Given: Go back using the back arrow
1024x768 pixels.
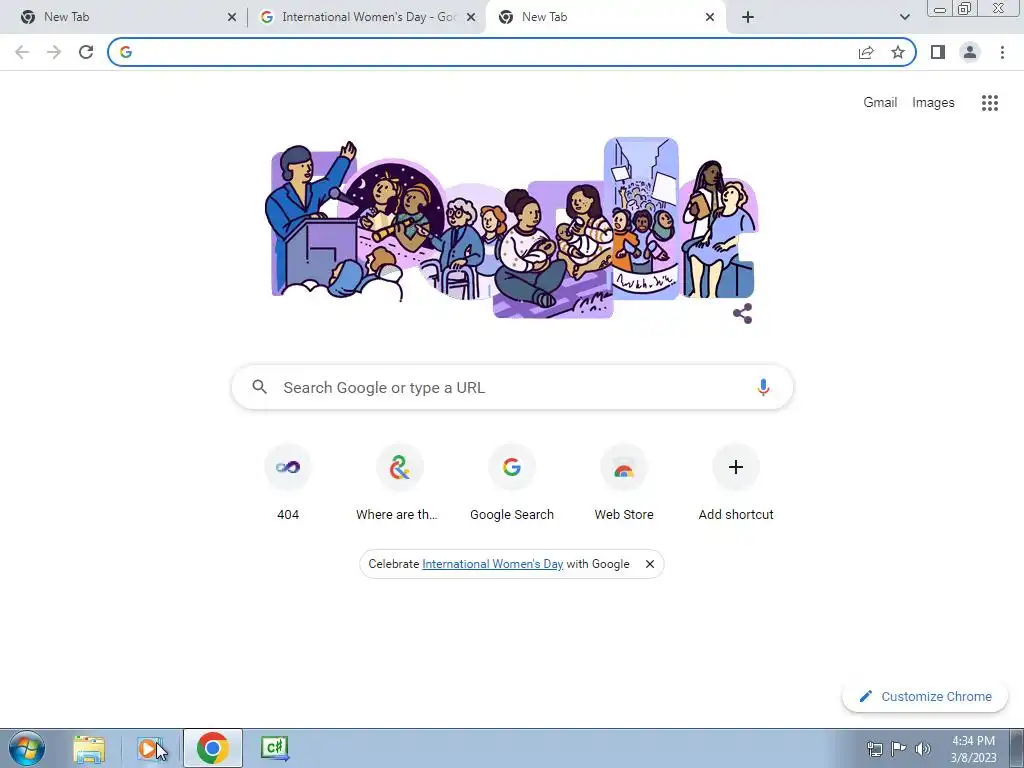Looking at the screenshot, I should (x=22, y=52).
